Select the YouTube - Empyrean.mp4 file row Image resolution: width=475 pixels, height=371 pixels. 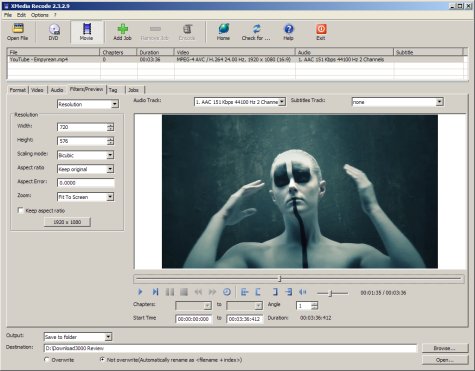coord(236,59)
